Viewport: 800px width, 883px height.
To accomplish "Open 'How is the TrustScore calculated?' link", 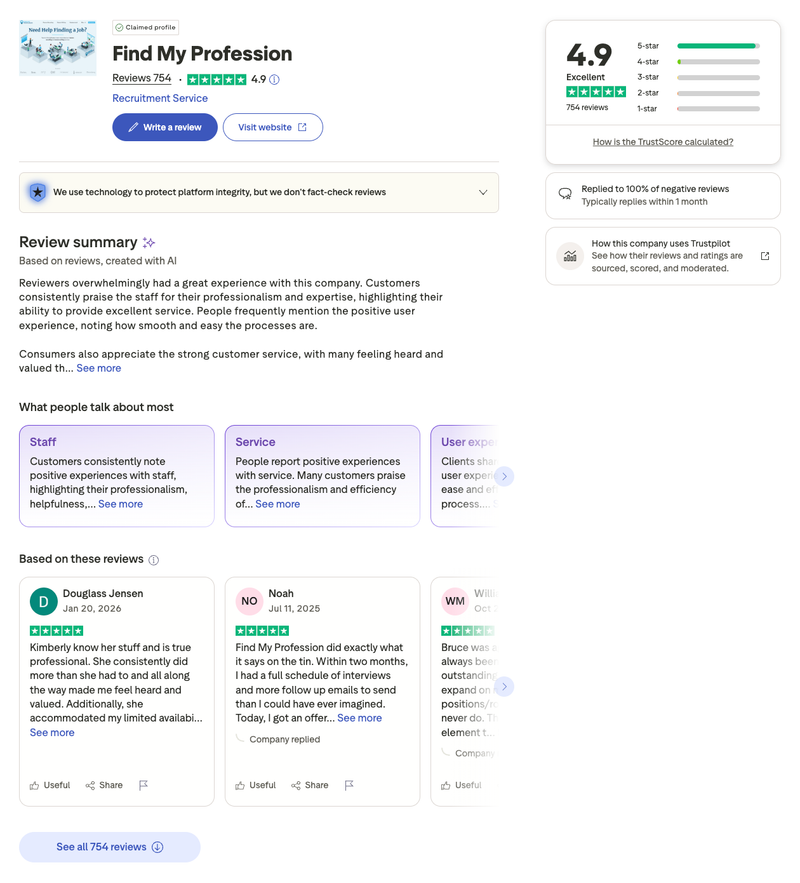I will point(662,142).
